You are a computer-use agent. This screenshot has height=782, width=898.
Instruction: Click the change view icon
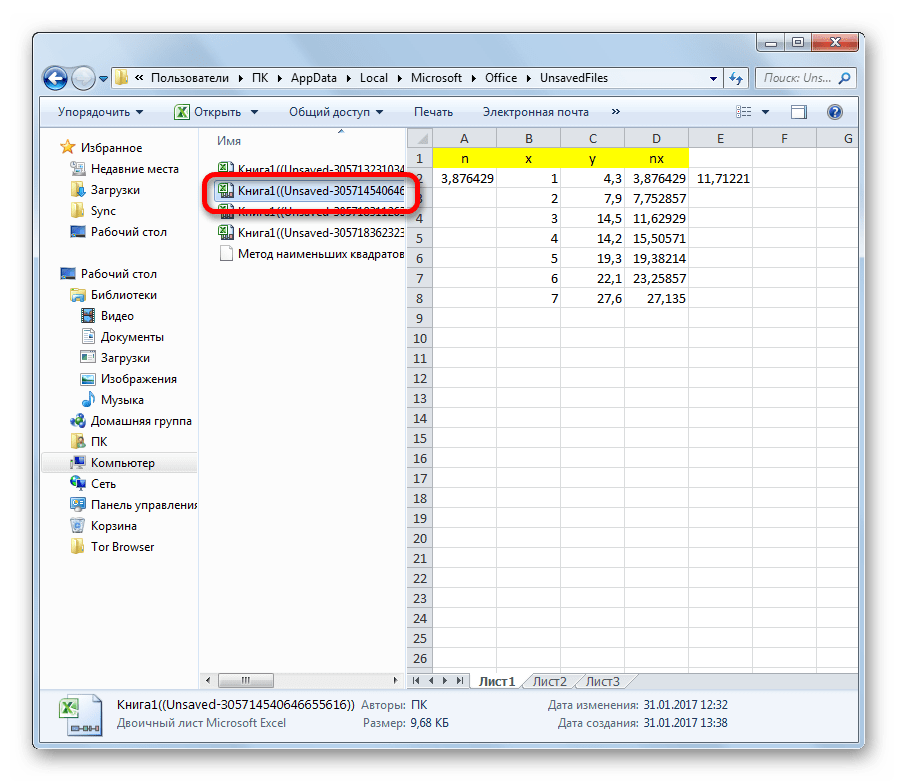[743, 112]
